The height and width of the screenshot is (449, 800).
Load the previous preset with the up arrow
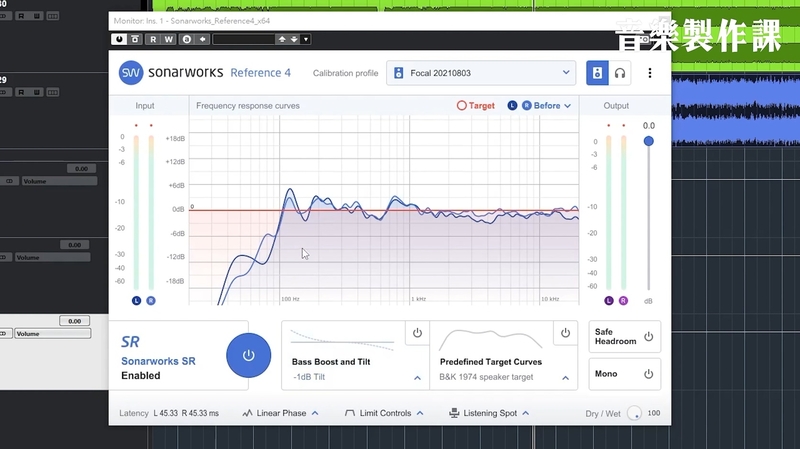pos(282,39)
